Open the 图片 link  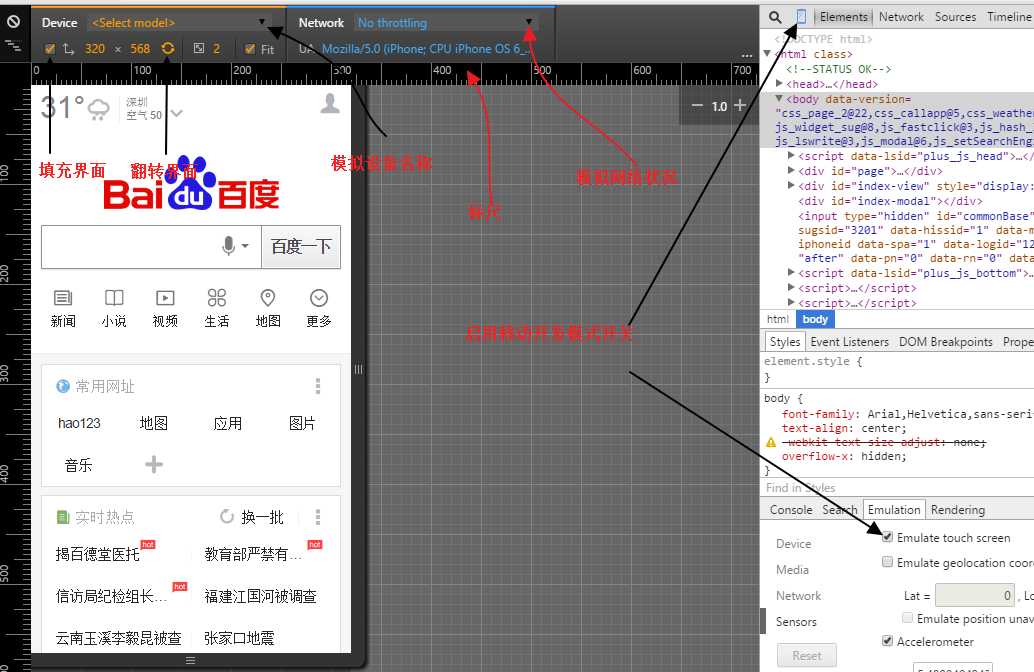[x=302, y=423]
